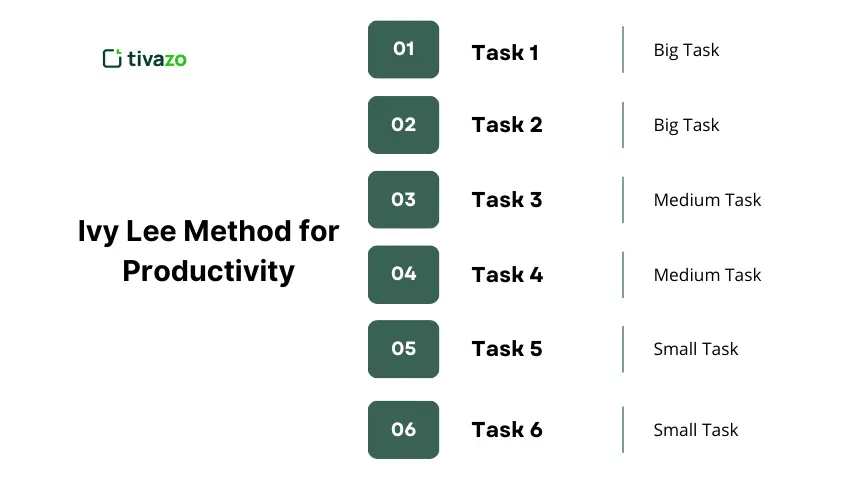
Task: Click the tivazo logo icon
Action: [x=112, y=58]
